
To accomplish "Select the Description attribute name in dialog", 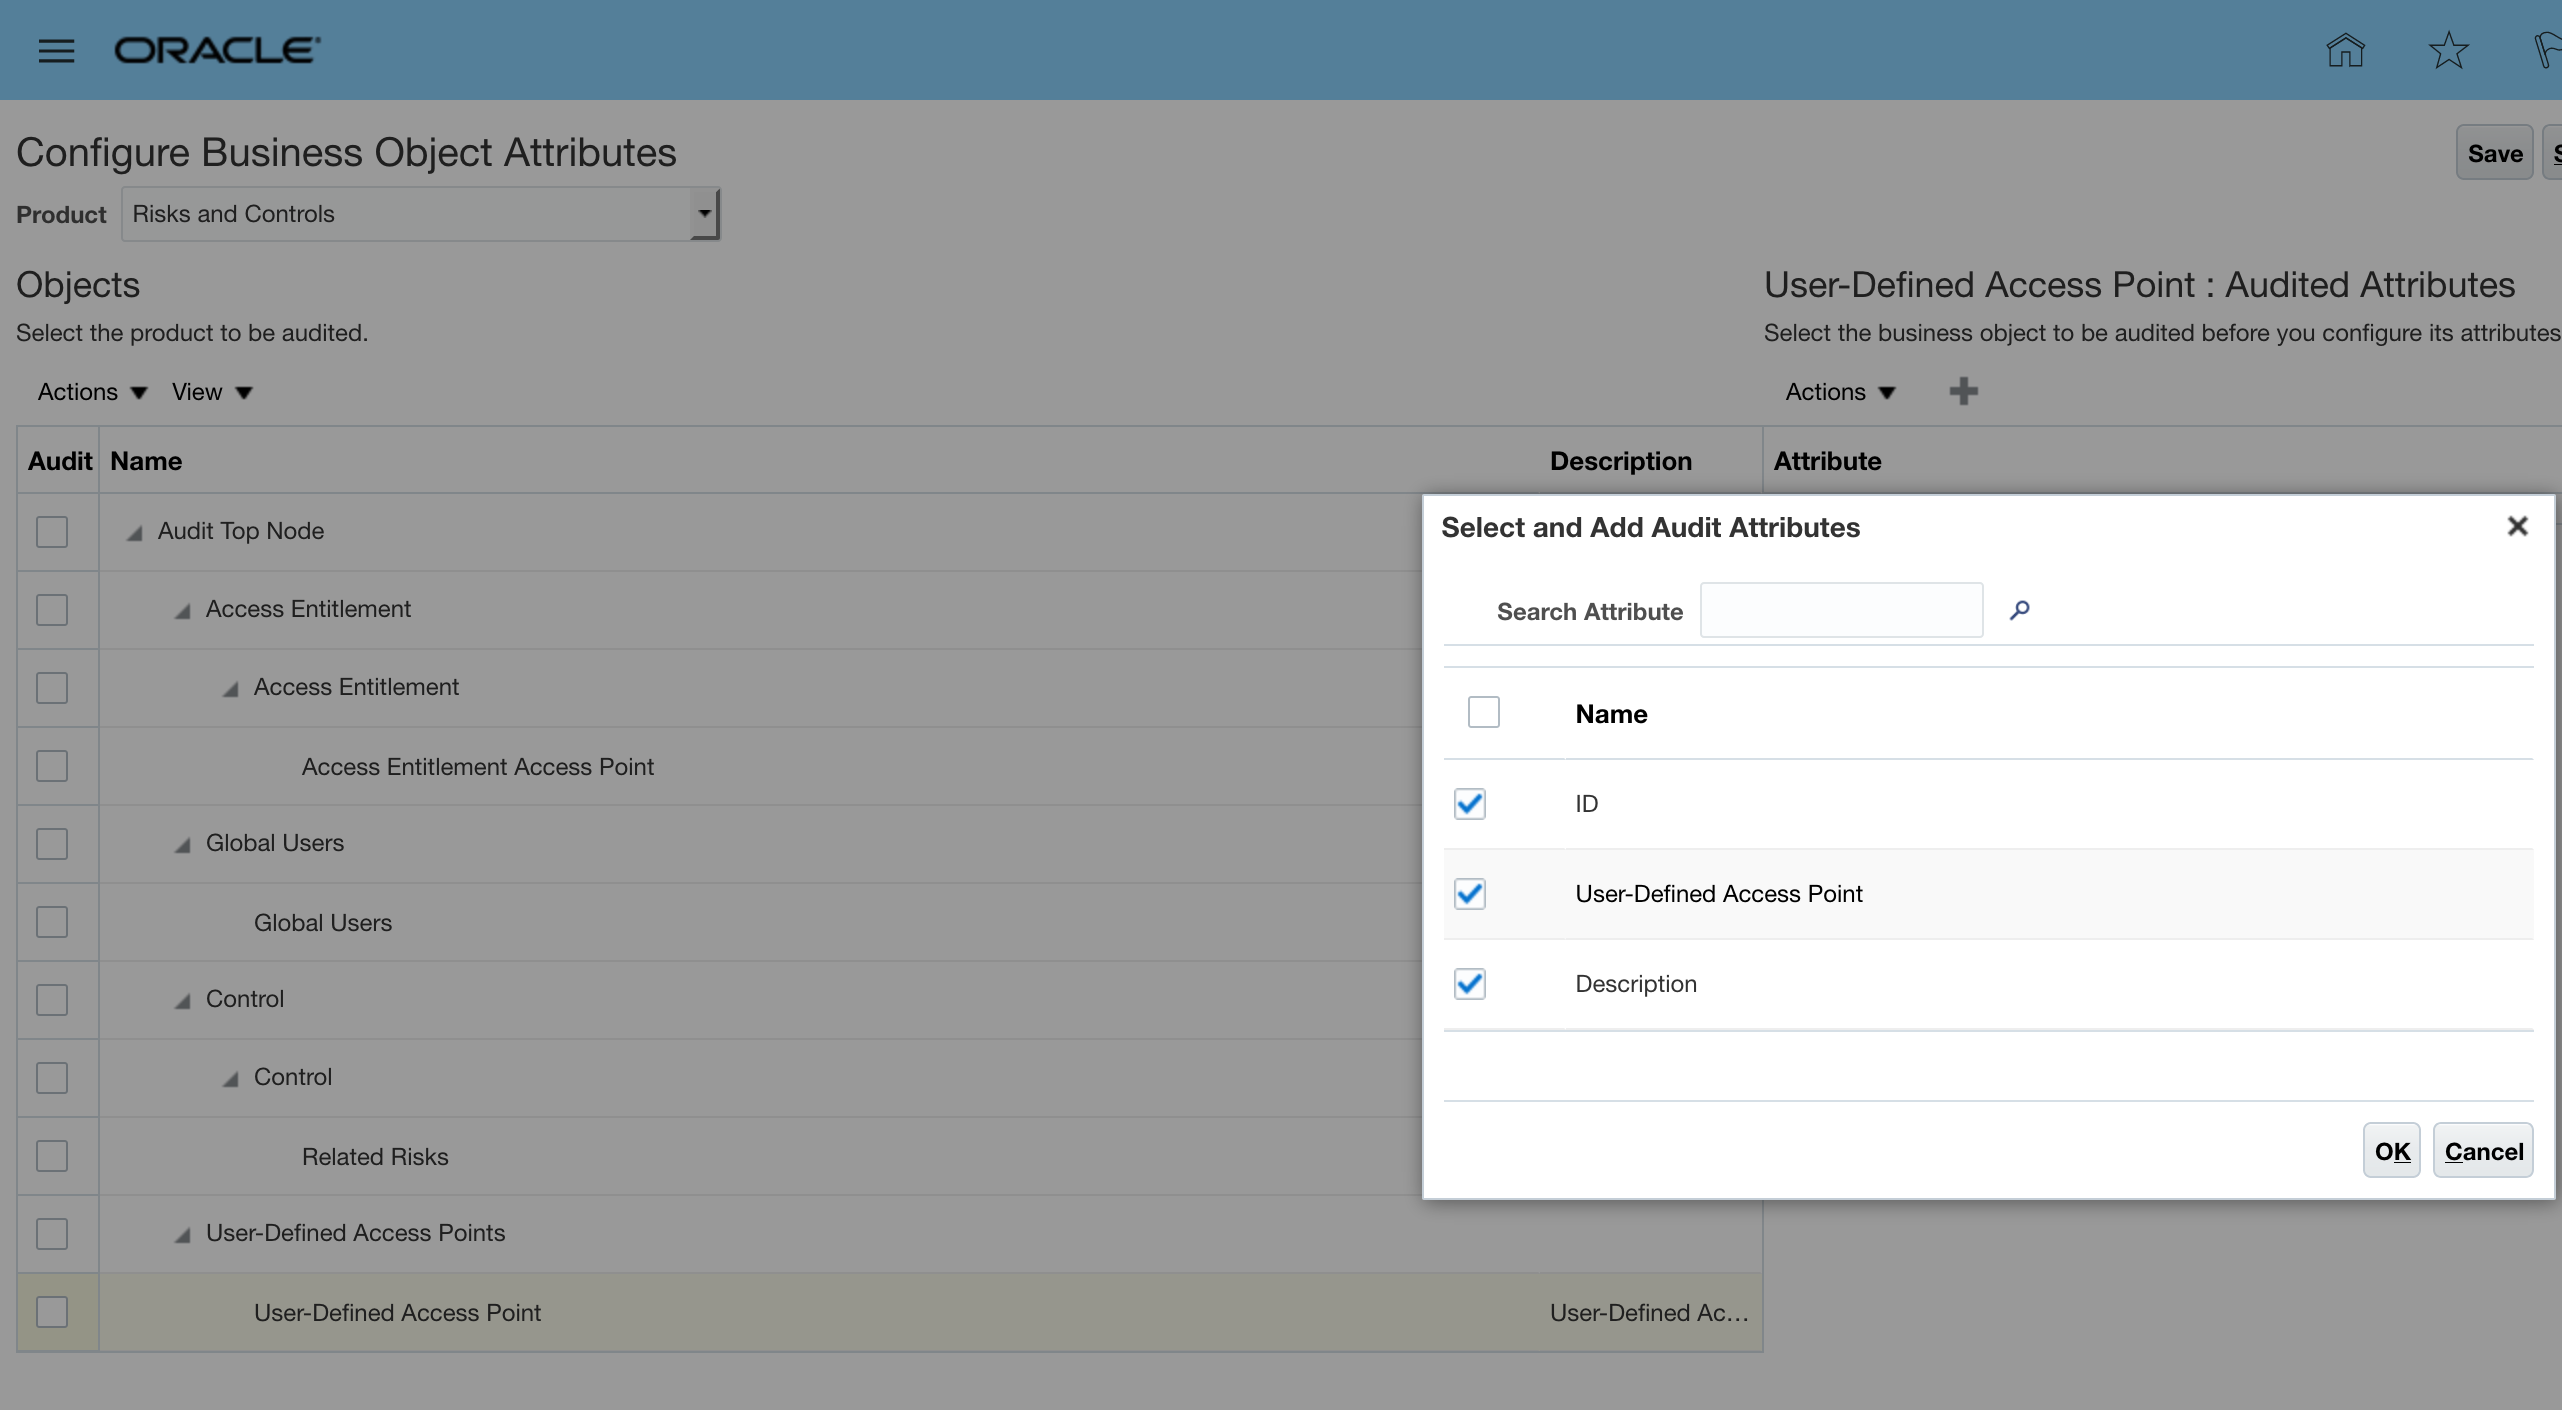I will click(1636, 983).
